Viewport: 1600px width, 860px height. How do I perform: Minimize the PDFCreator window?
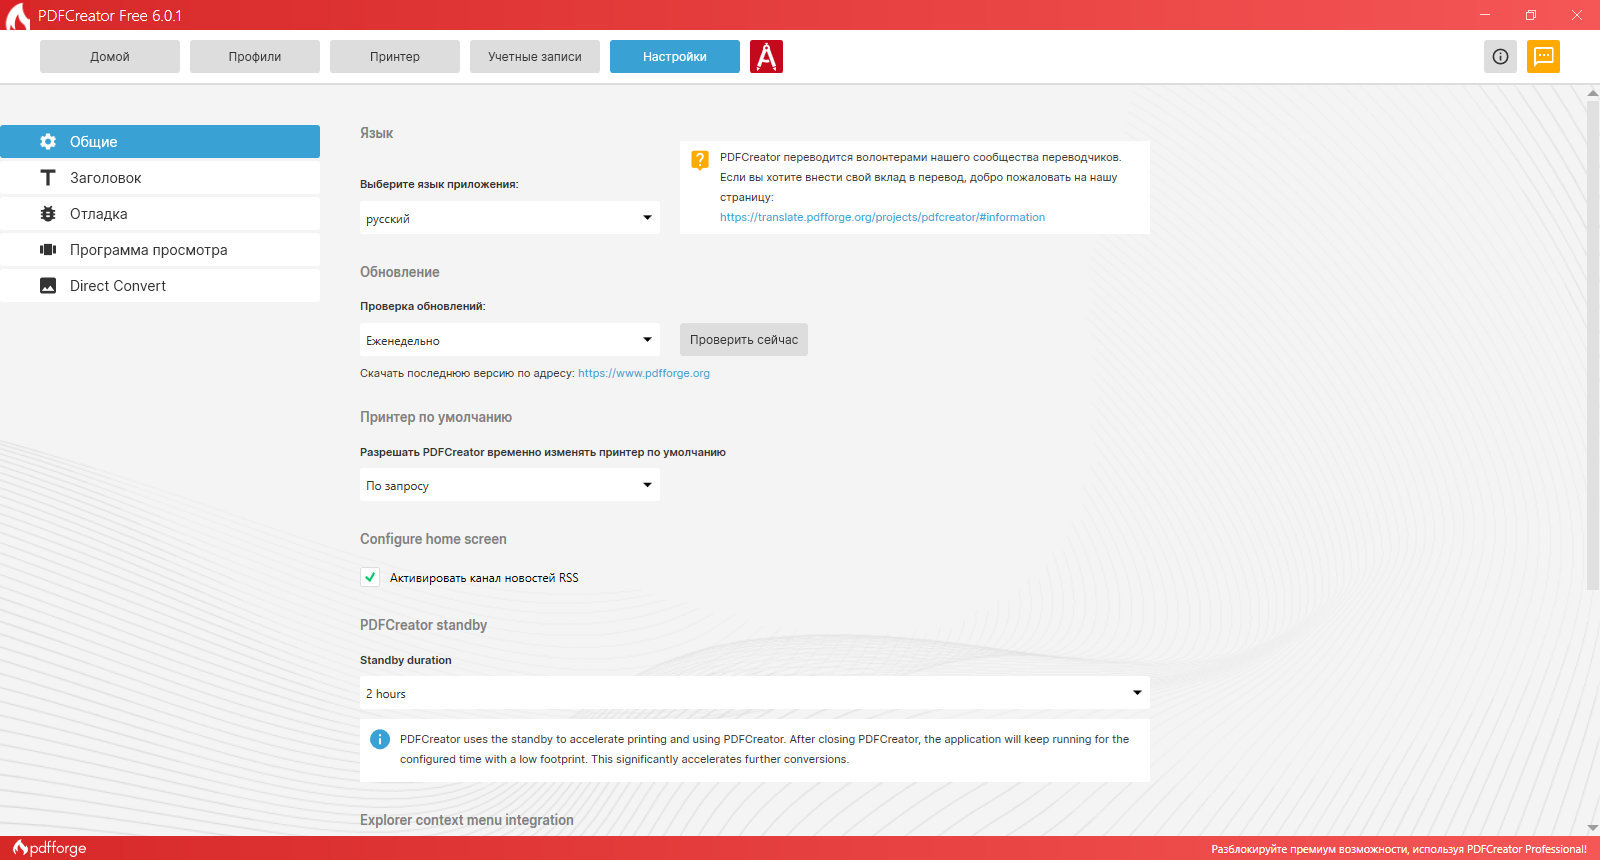pos(1484,15)
